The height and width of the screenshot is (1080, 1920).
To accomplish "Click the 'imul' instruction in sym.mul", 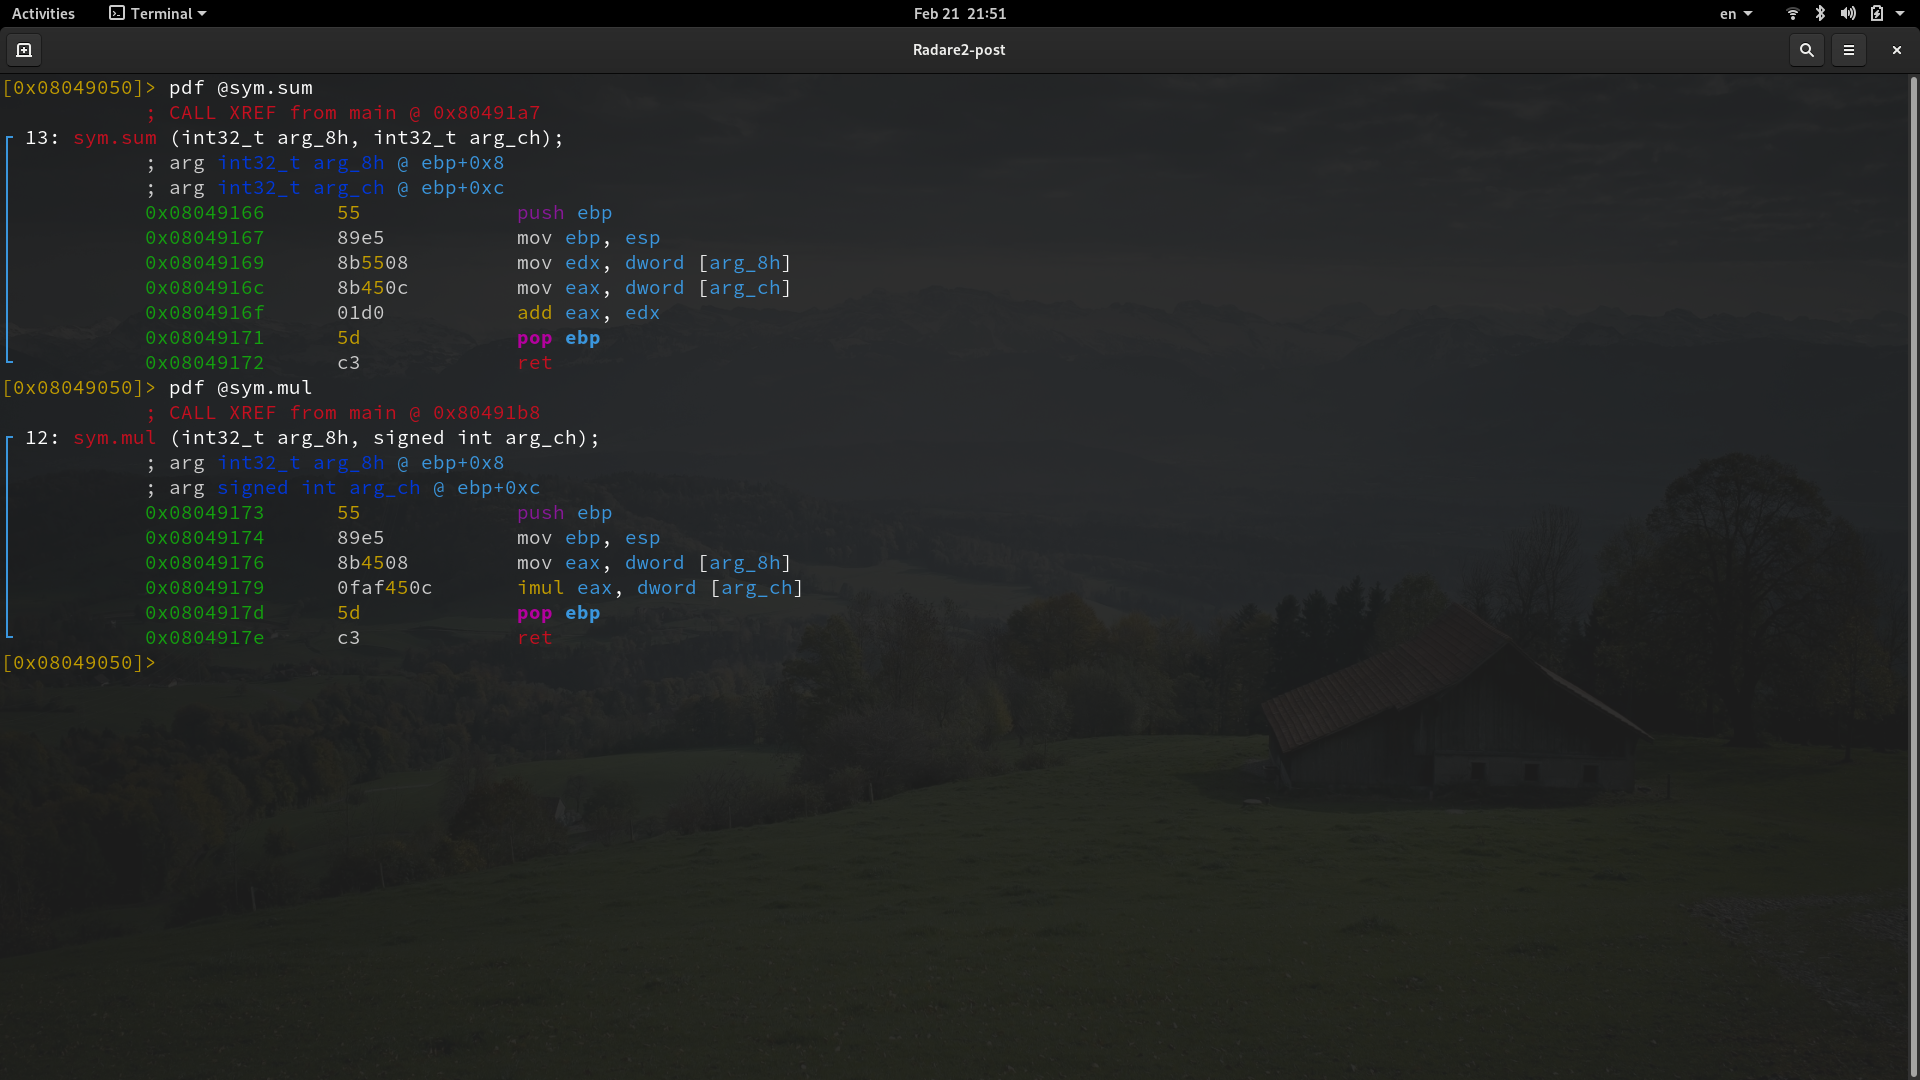I will [540, 588].
